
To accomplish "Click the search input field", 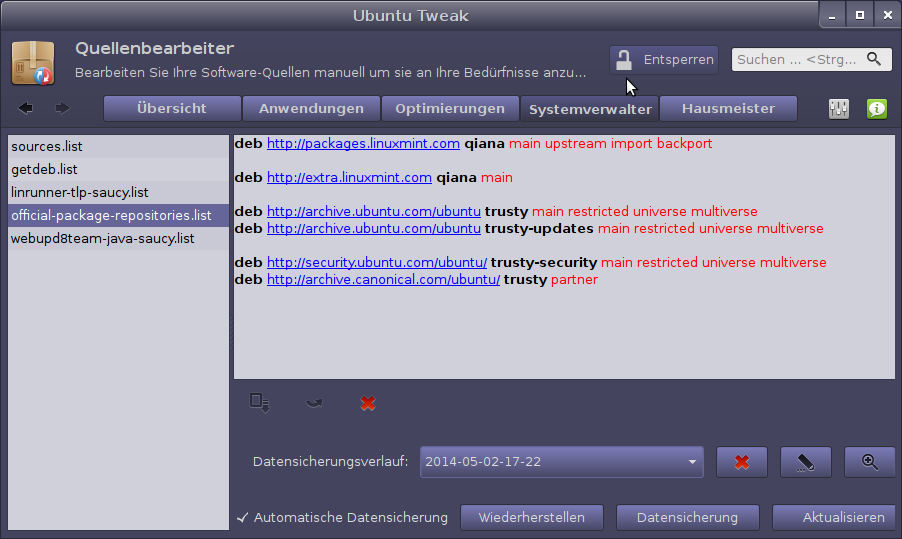I will point(800,60).
